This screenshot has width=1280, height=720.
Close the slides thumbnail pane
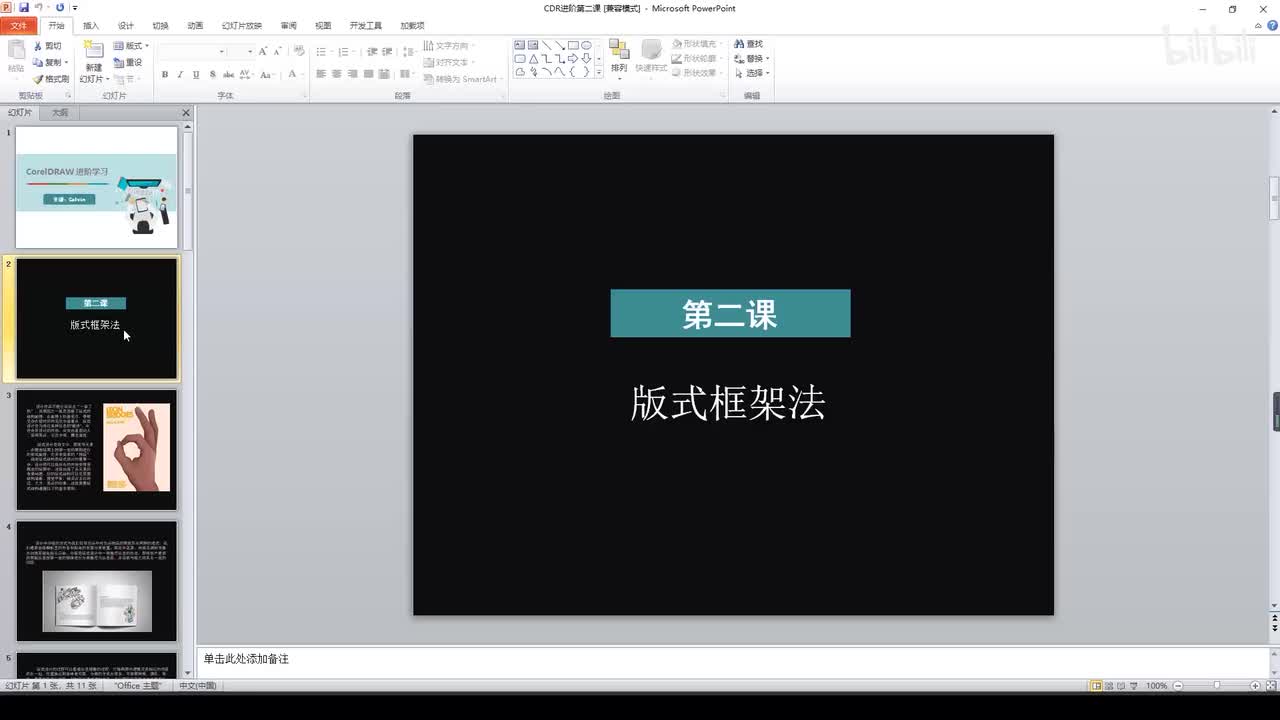(186, 113)
